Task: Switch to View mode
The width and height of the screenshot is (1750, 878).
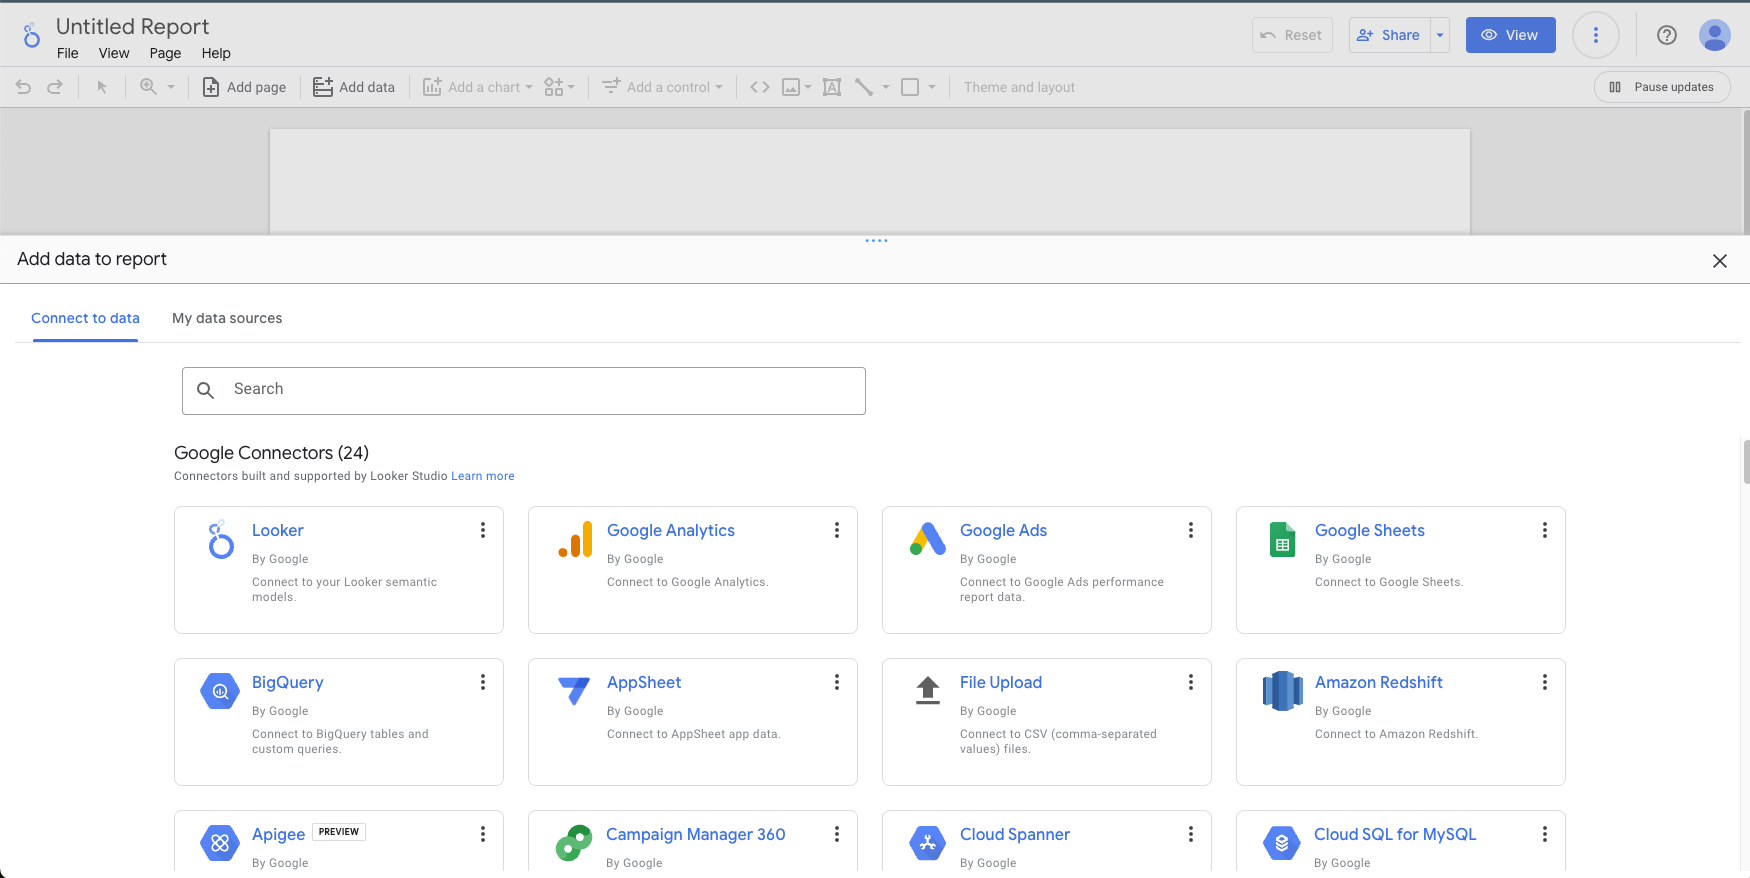Action: tap(1510, 35)
